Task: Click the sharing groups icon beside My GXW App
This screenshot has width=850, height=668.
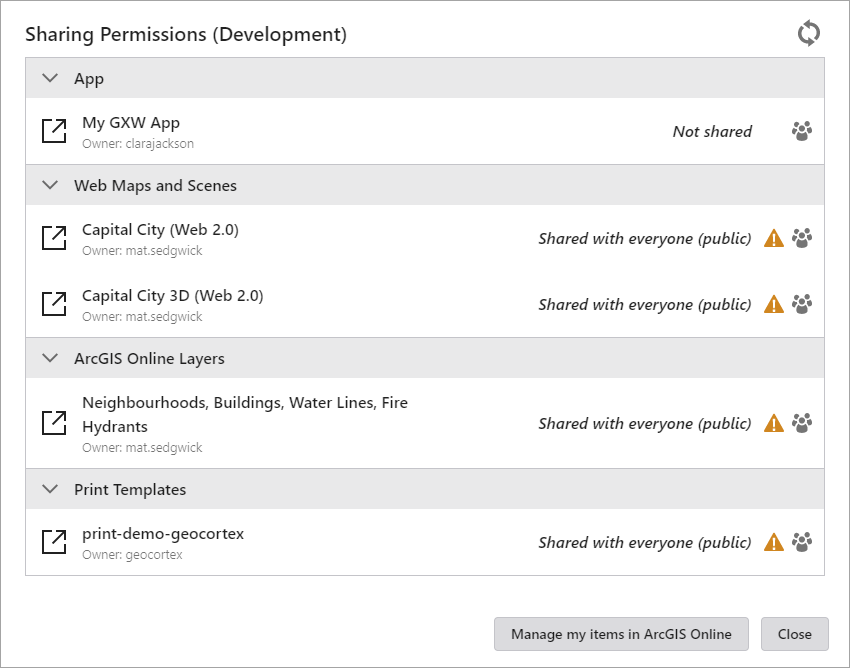Action: (x=802, y=131)
